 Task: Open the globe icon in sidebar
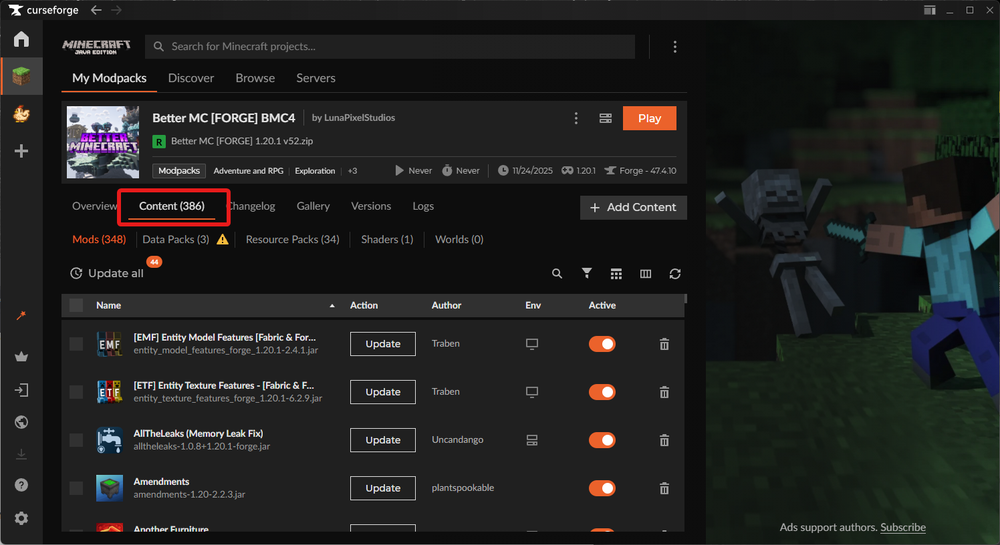pos(21,423)
